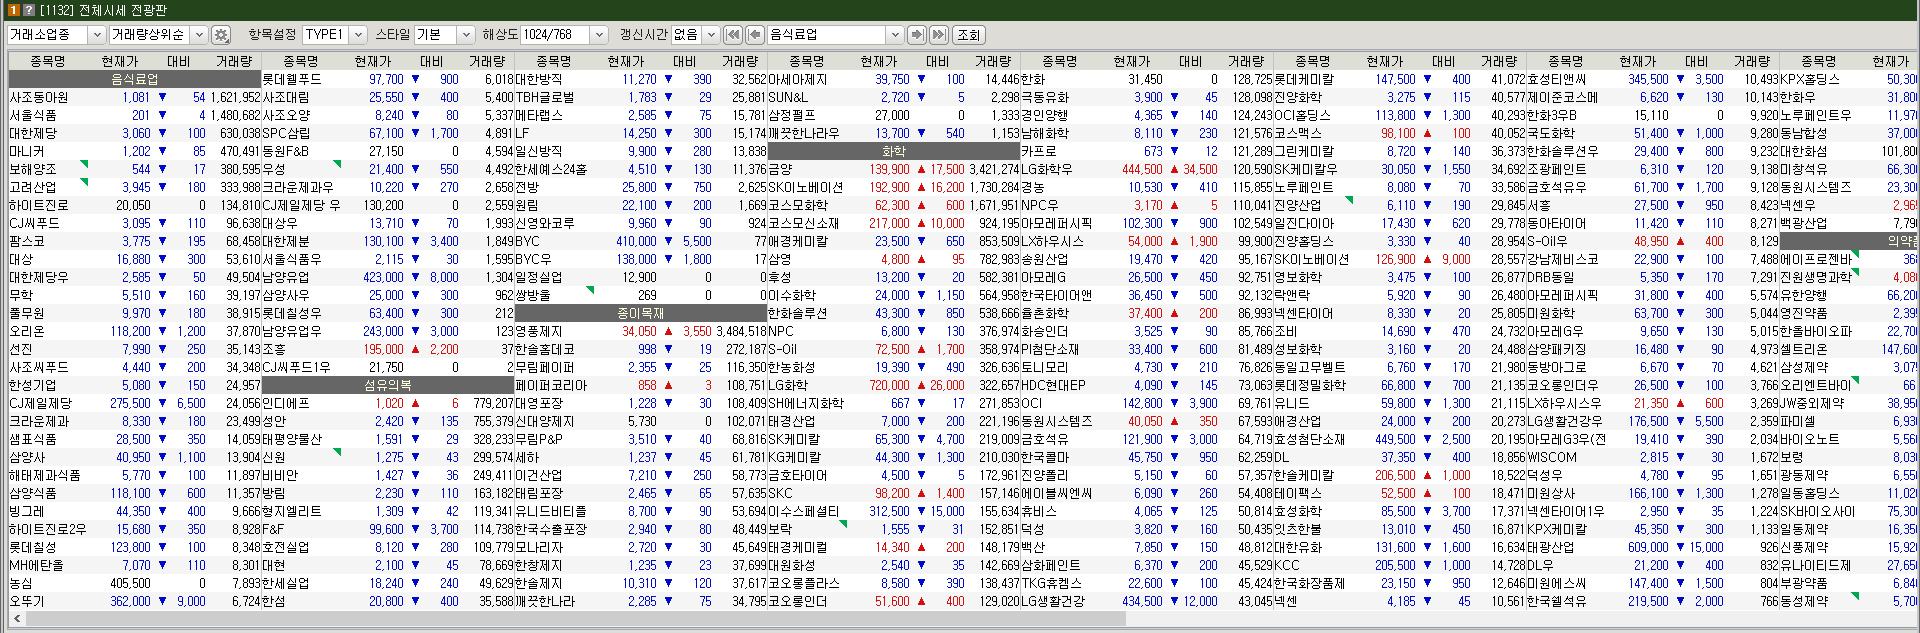The image size is (1920, 633).
Task: Go to next sector arrow button
Action: coord(916,35)
